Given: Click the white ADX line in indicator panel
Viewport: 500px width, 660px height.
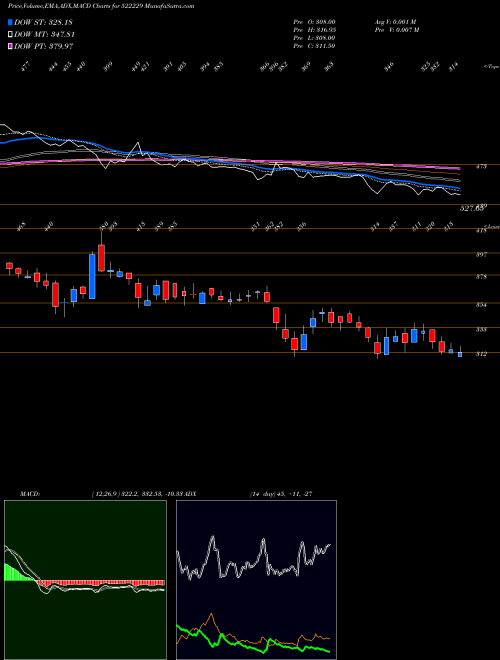Looking at the screenshot, I should tap(256, 556).
